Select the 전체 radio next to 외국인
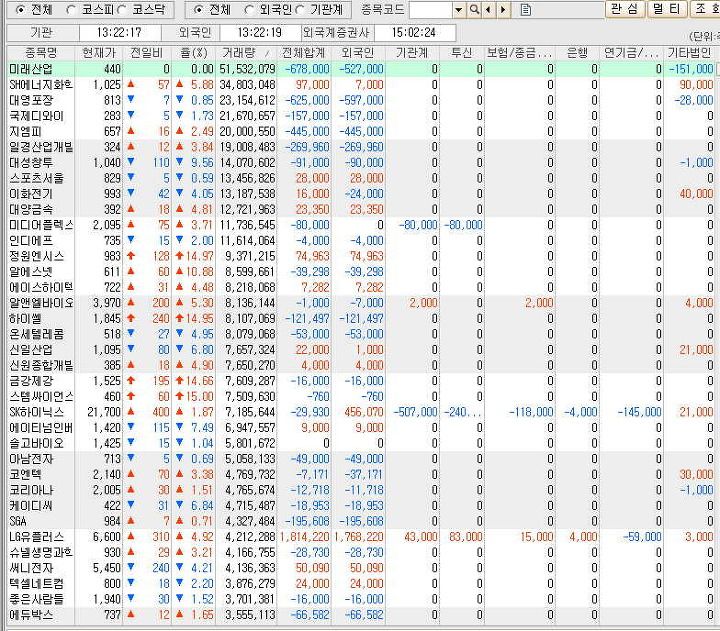 (x=198, y=10)
